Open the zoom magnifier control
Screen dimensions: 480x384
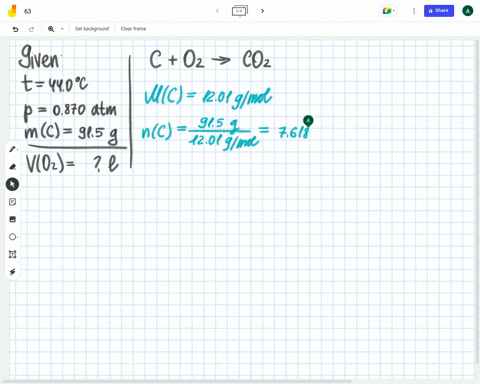tap(51, 29)
